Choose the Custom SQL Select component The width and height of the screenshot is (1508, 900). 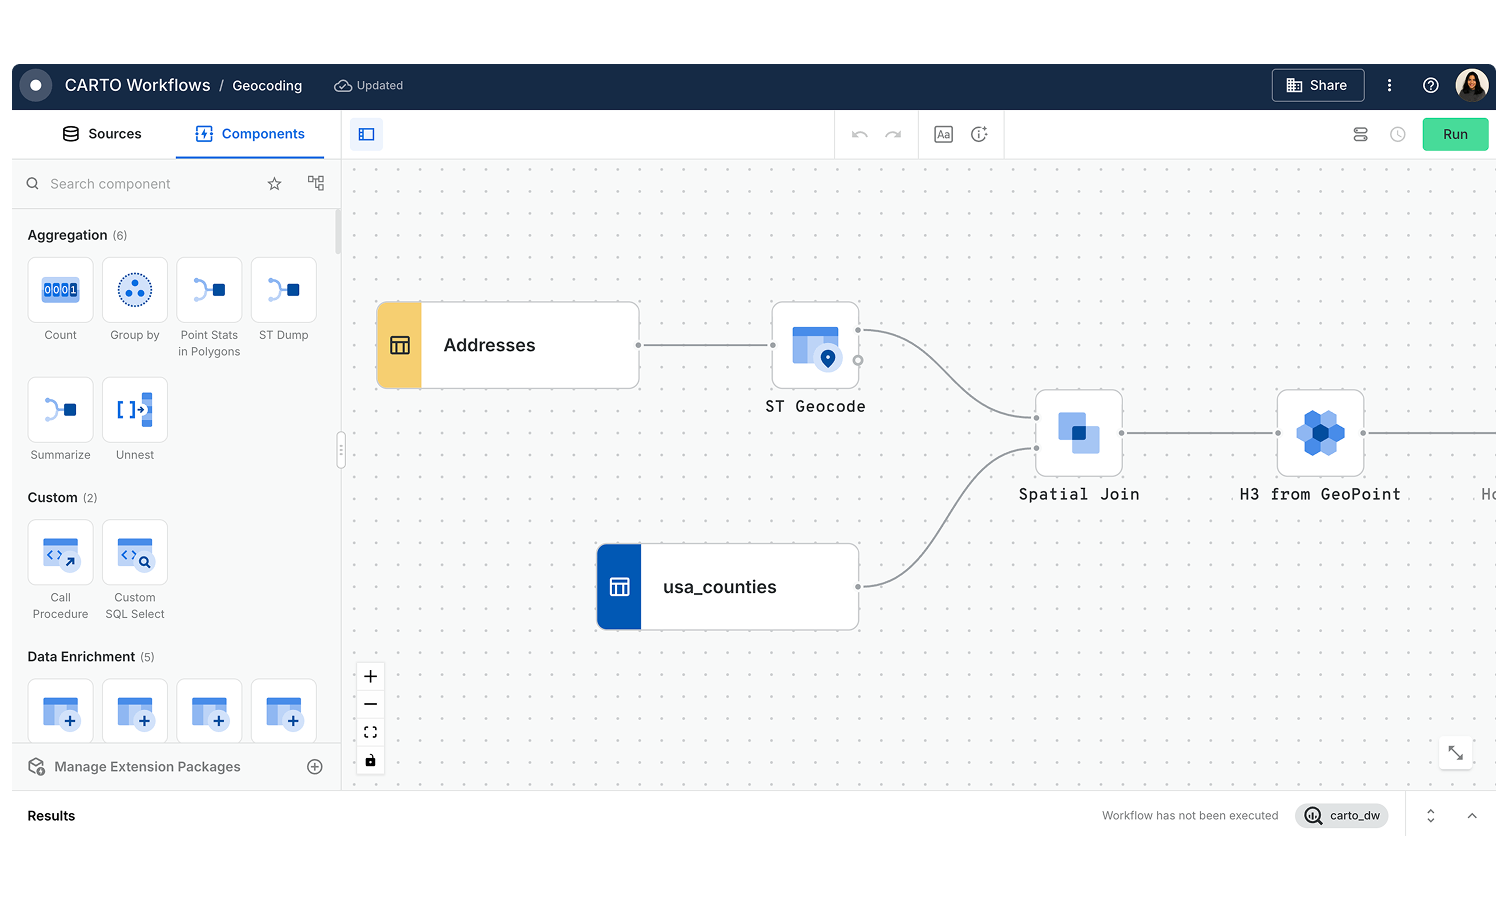coord(135,552)
